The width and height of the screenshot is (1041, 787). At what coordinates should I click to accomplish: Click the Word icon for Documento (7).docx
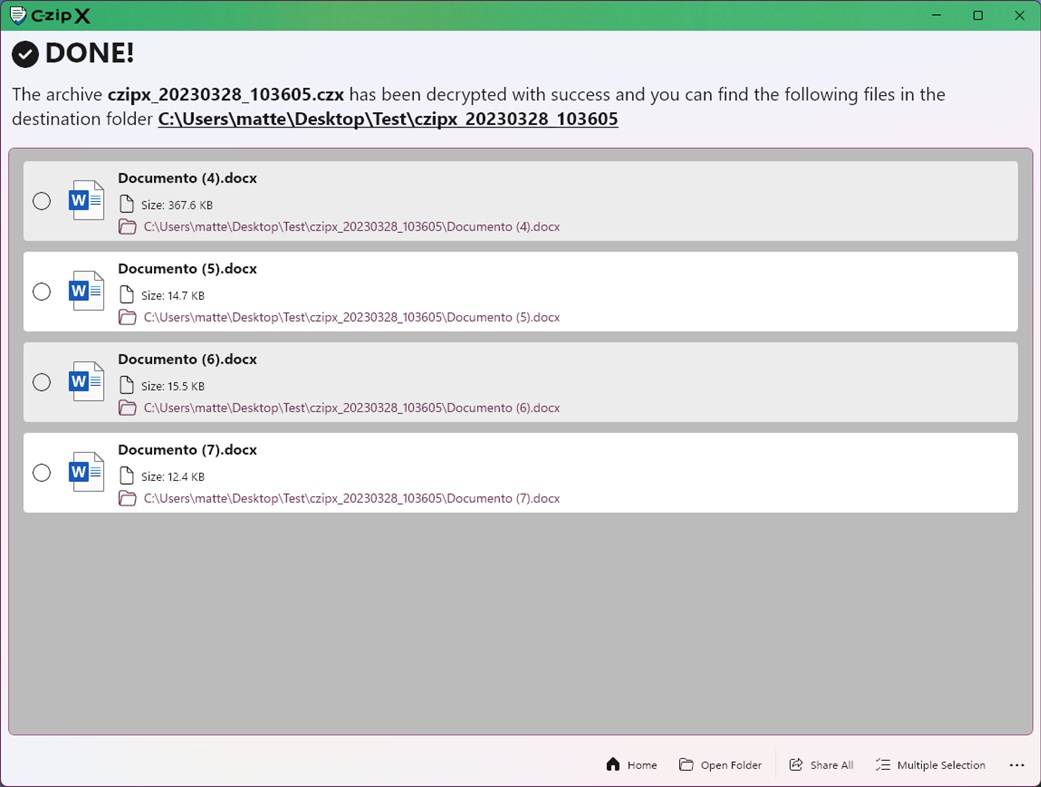[85, 471]
